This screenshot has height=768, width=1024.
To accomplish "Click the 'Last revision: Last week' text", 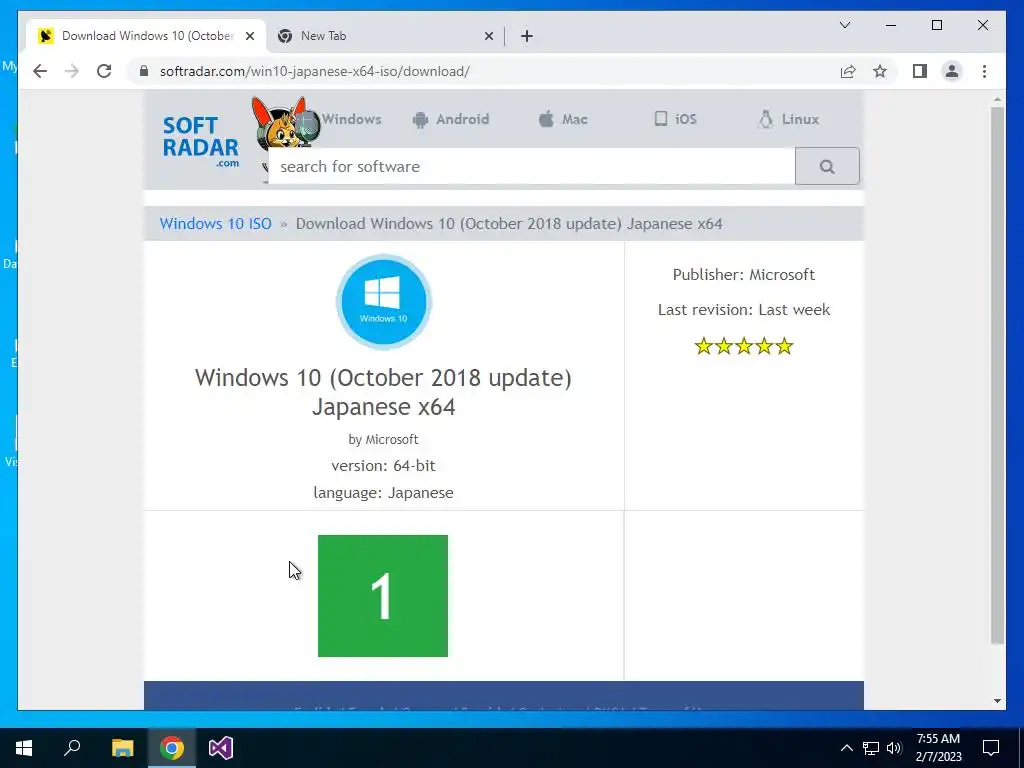I will [x=744, y=310].
